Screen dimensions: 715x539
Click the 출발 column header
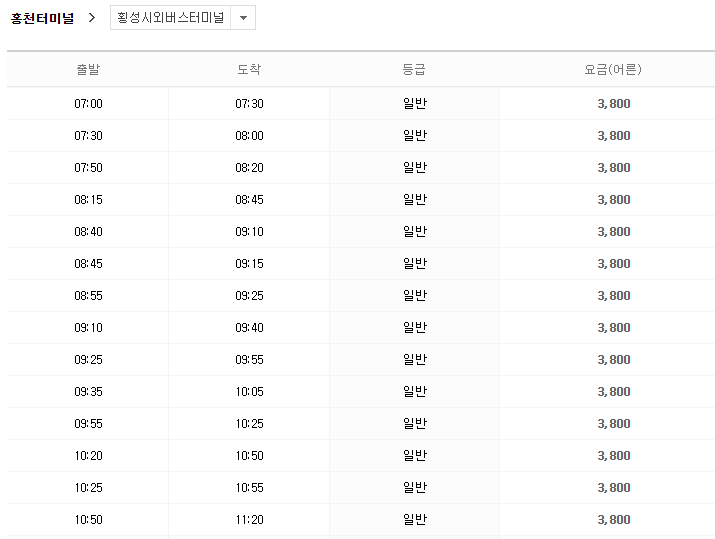pyautogui.click(x=88, y=70)
